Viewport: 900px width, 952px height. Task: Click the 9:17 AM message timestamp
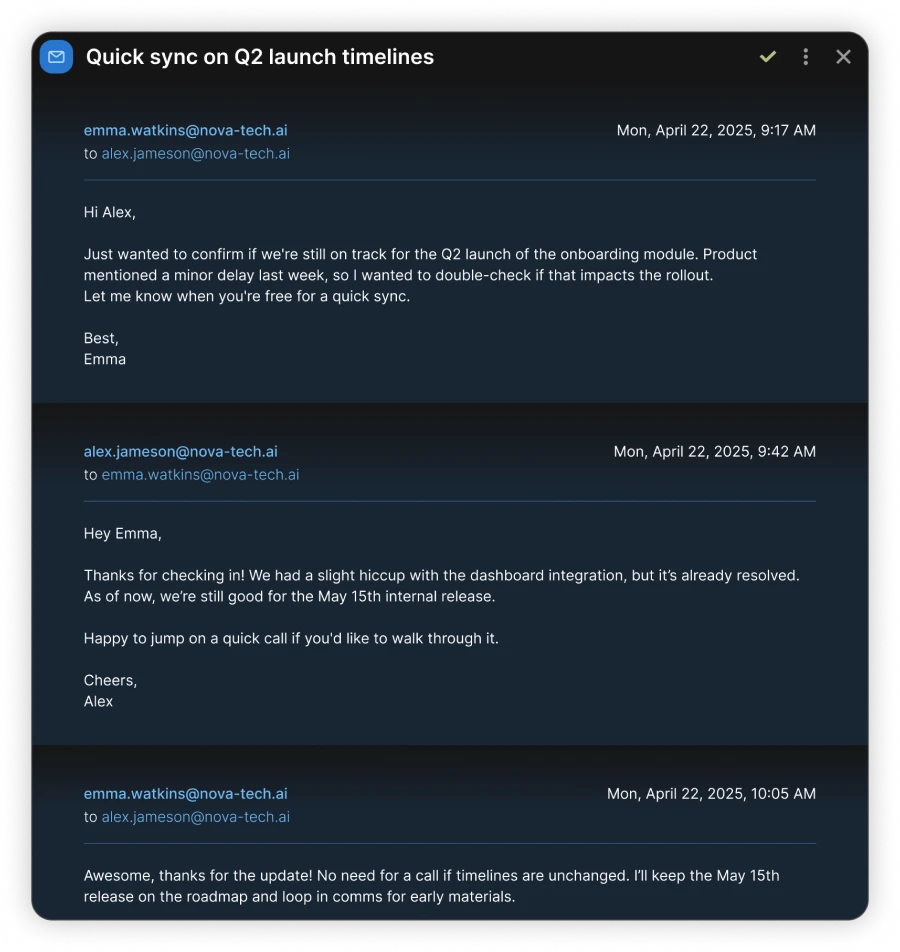coord(716,130)
